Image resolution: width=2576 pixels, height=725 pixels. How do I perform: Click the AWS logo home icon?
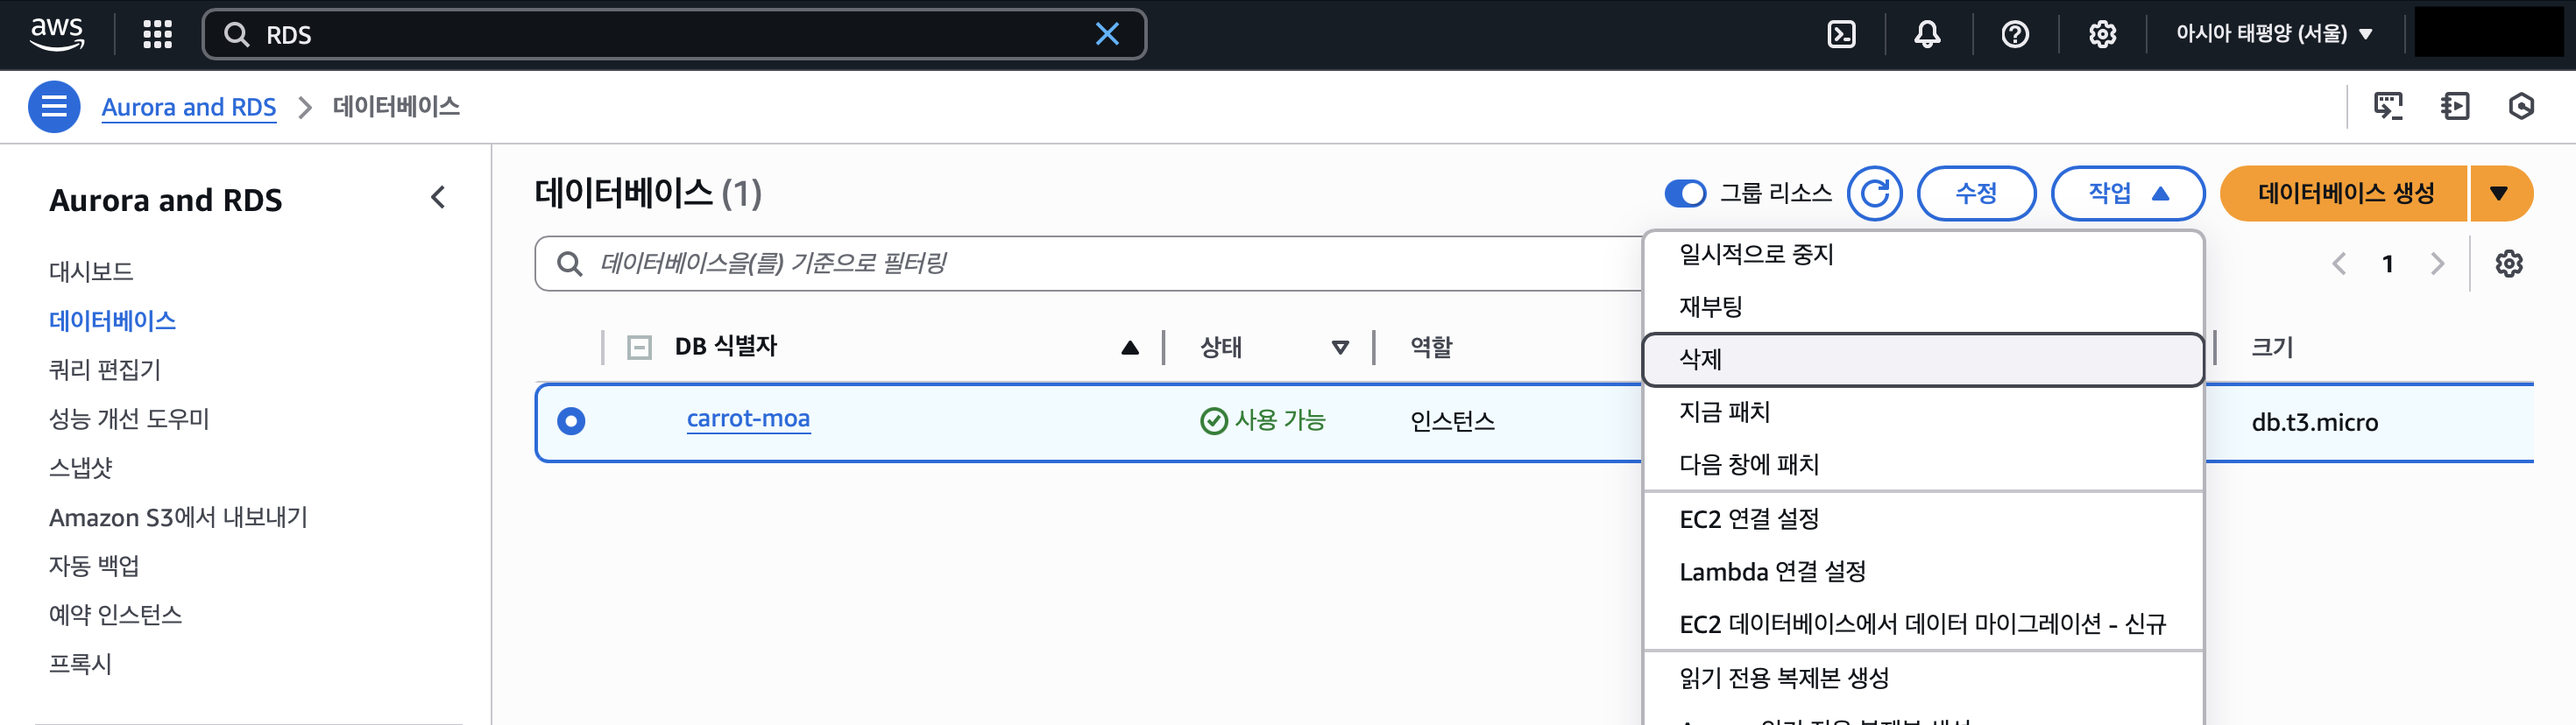pyautogui.click(x=57, y=34)
